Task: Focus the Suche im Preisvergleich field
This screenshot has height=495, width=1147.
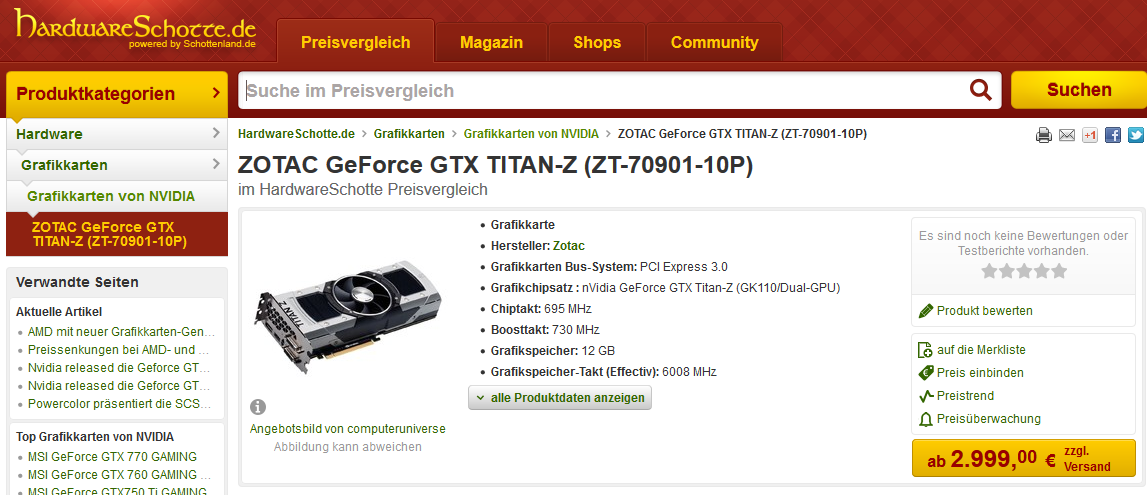Action: coord(602,91)
